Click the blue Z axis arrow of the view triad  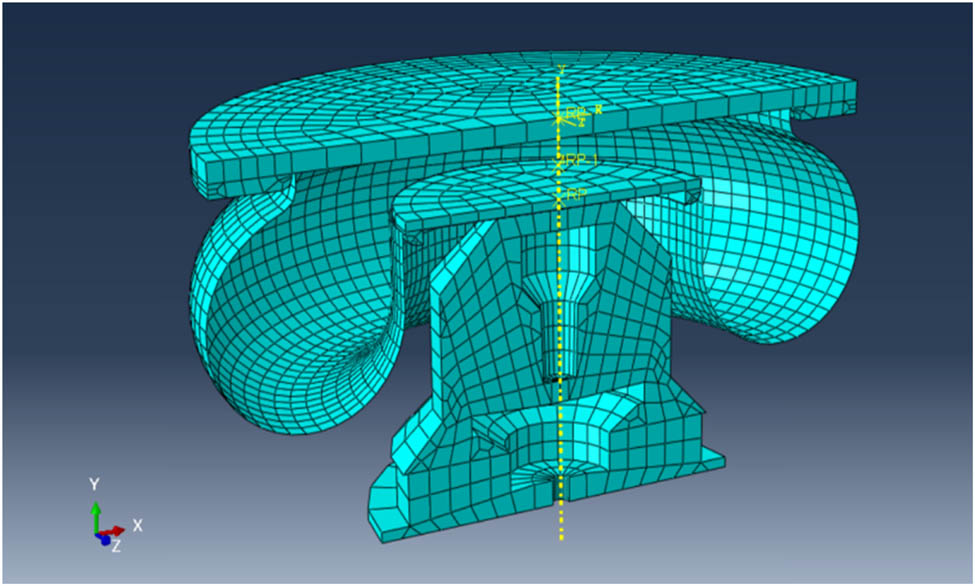[x=105, y=540]
